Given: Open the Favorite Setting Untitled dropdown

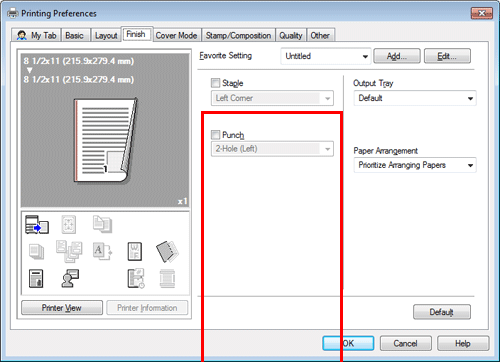Looking at the screenshot, I should (x=326, y=56).
